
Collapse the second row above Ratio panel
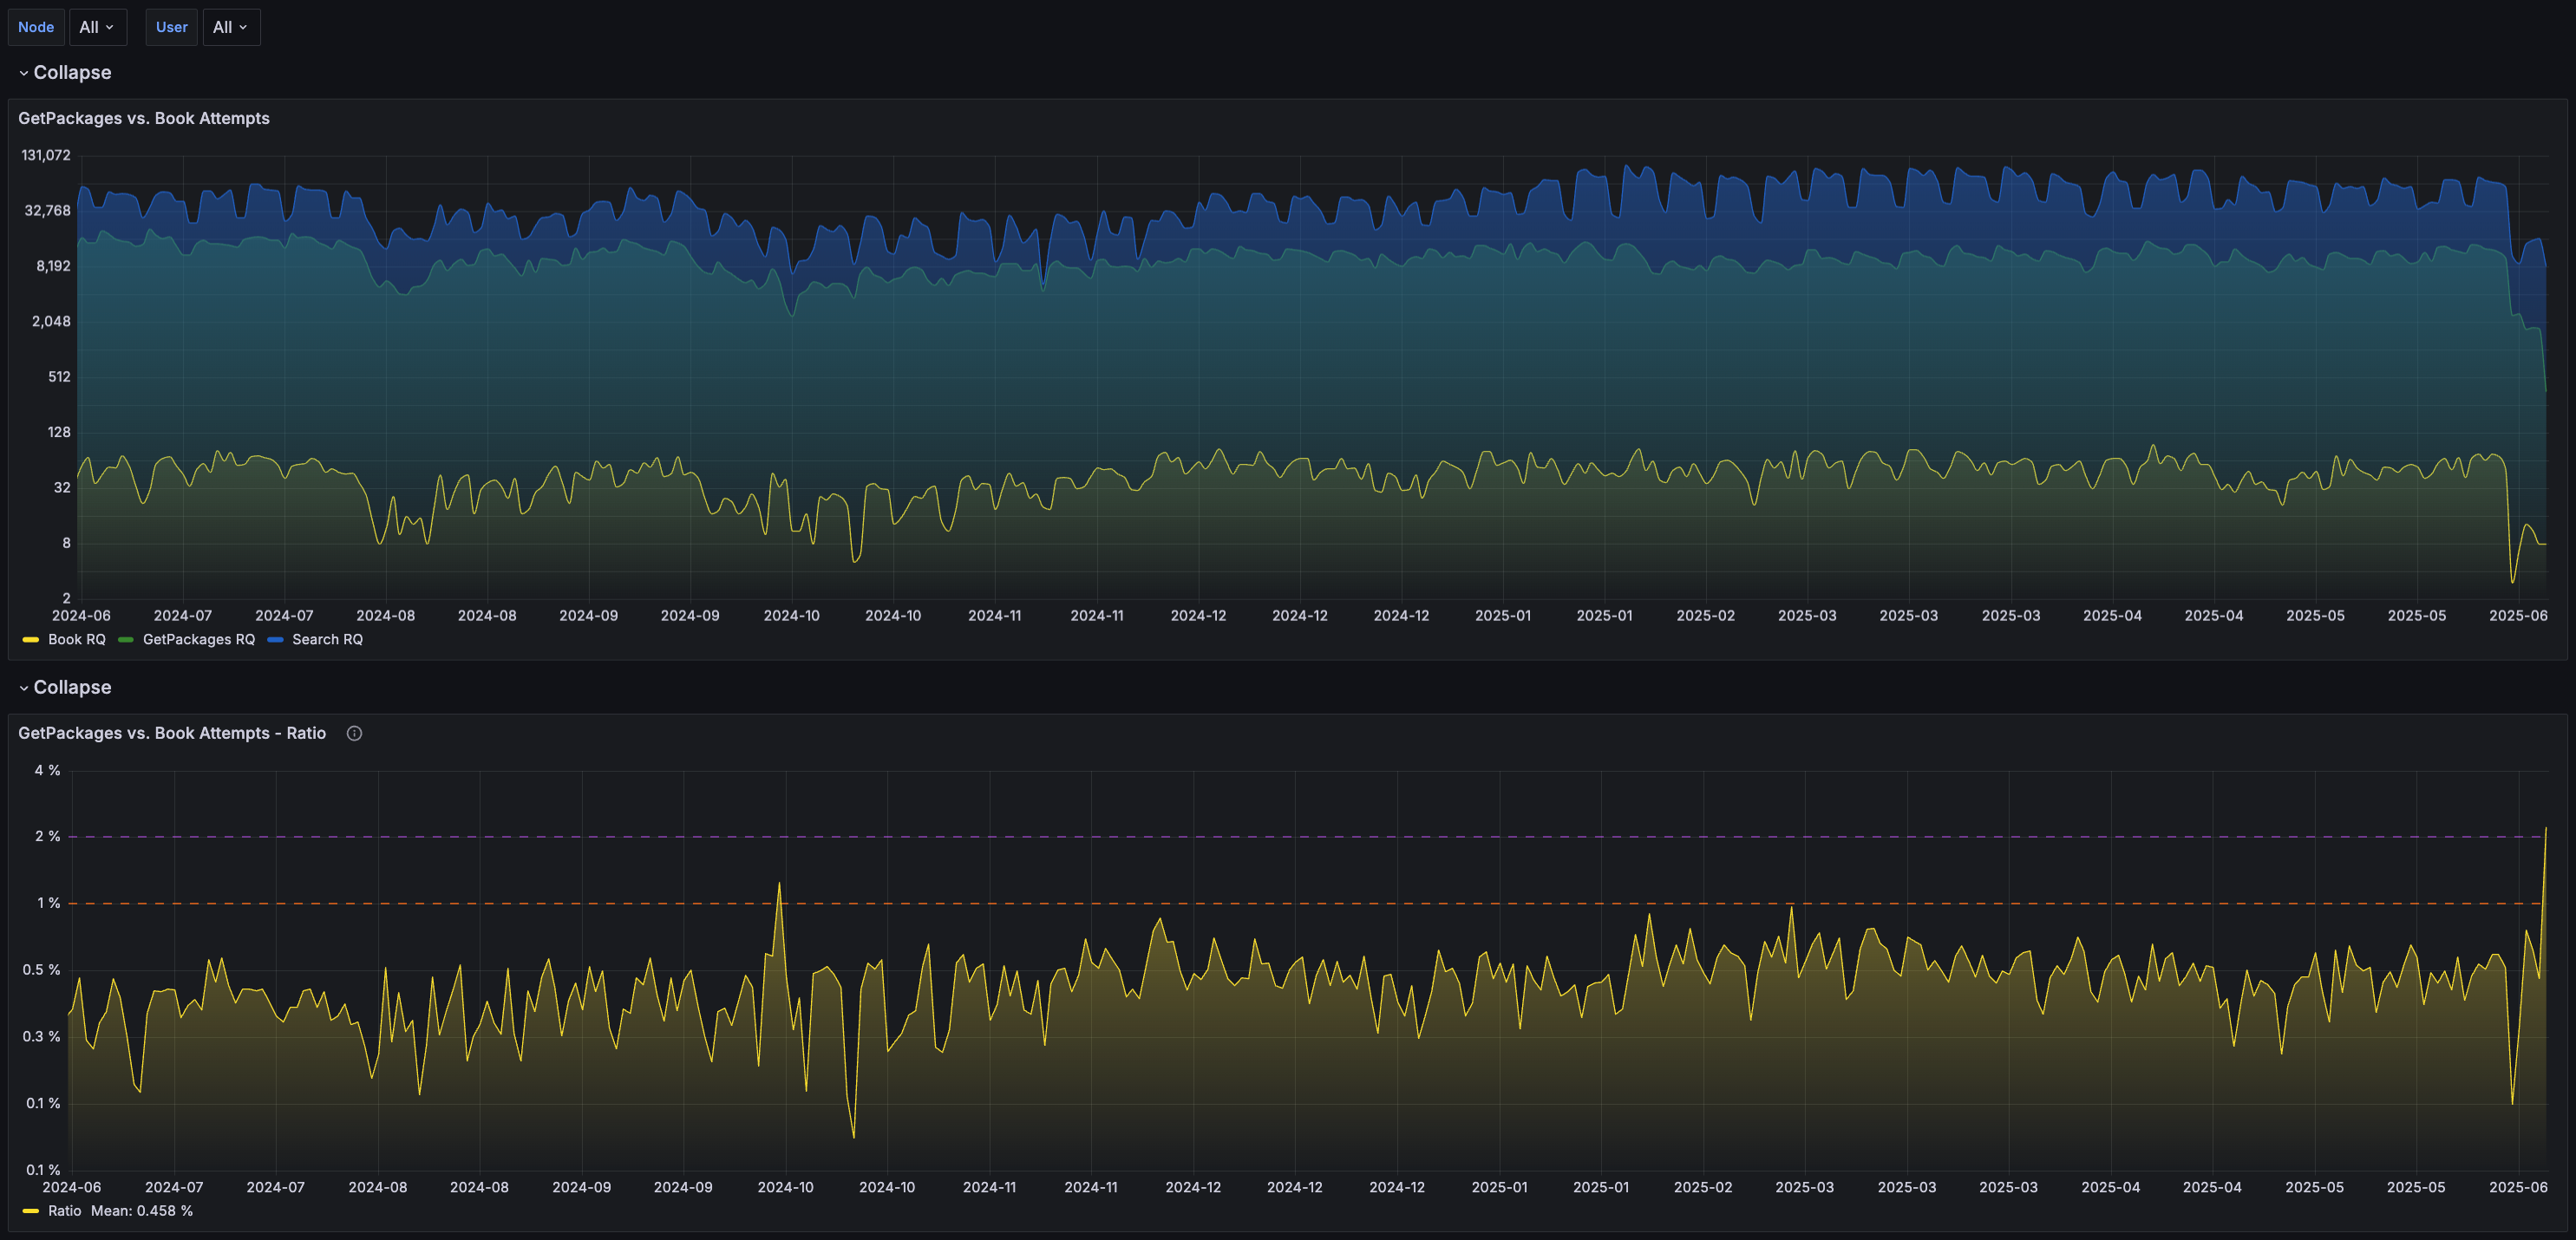[65, 687]
